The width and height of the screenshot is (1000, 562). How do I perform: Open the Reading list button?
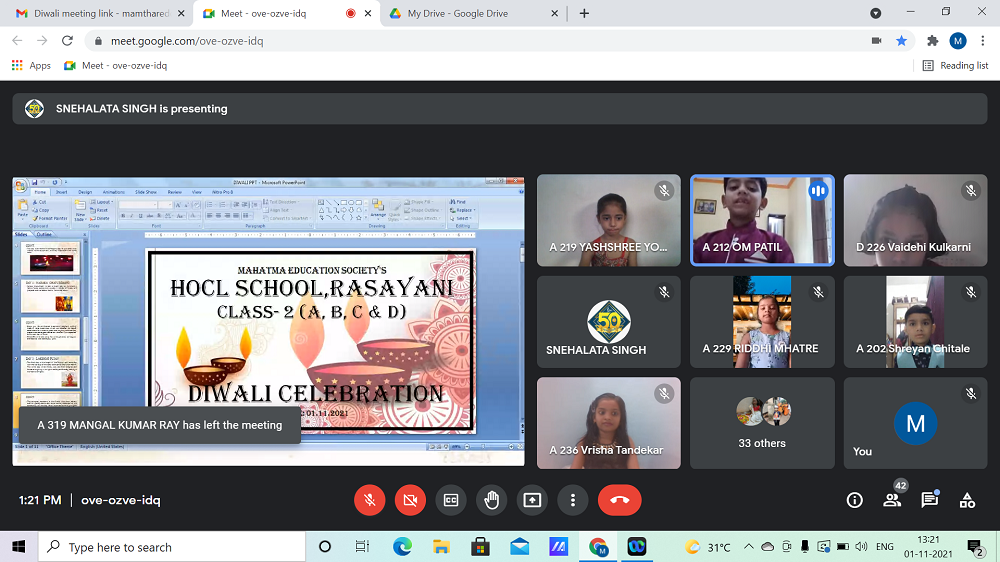click(955, 65)
